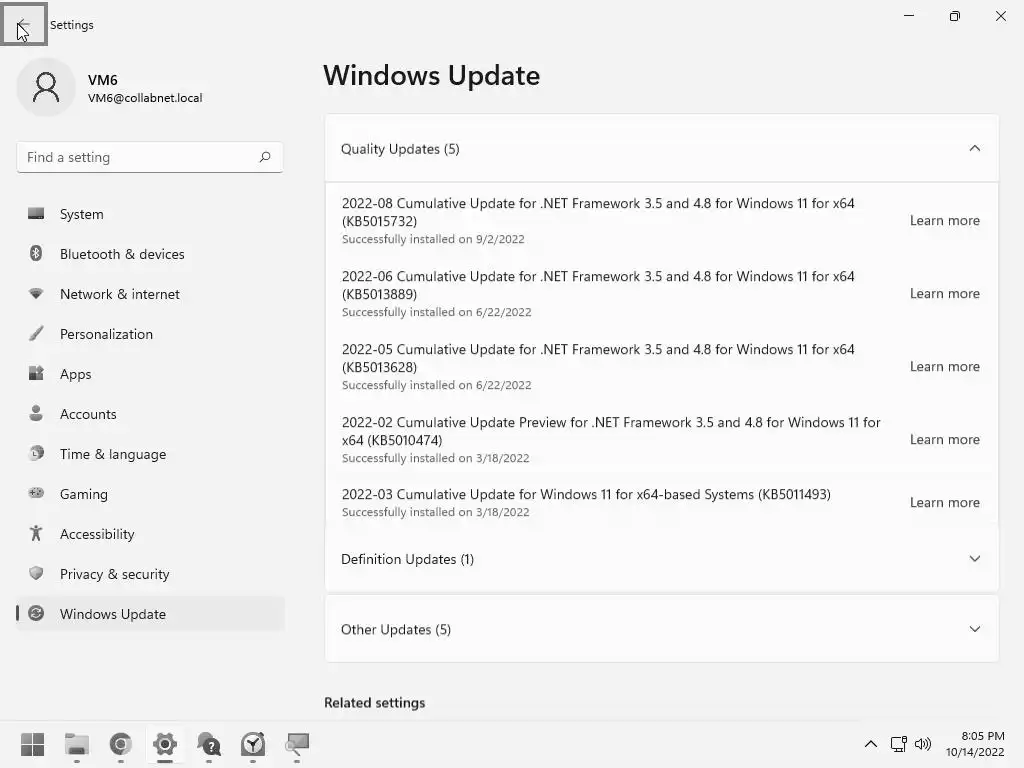
Task: Click the Definition Updates (1) label
Action: point(408,559)
